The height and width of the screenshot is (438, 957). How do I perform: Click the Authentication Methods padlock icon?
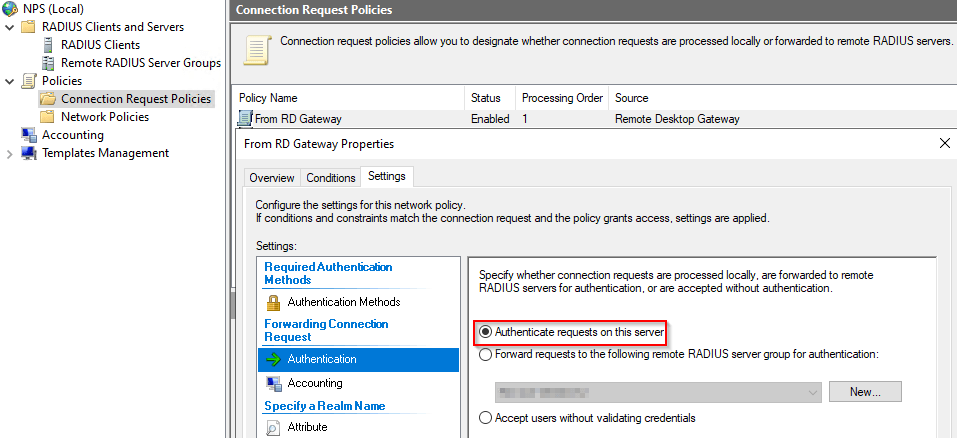(x=273, y=302)
